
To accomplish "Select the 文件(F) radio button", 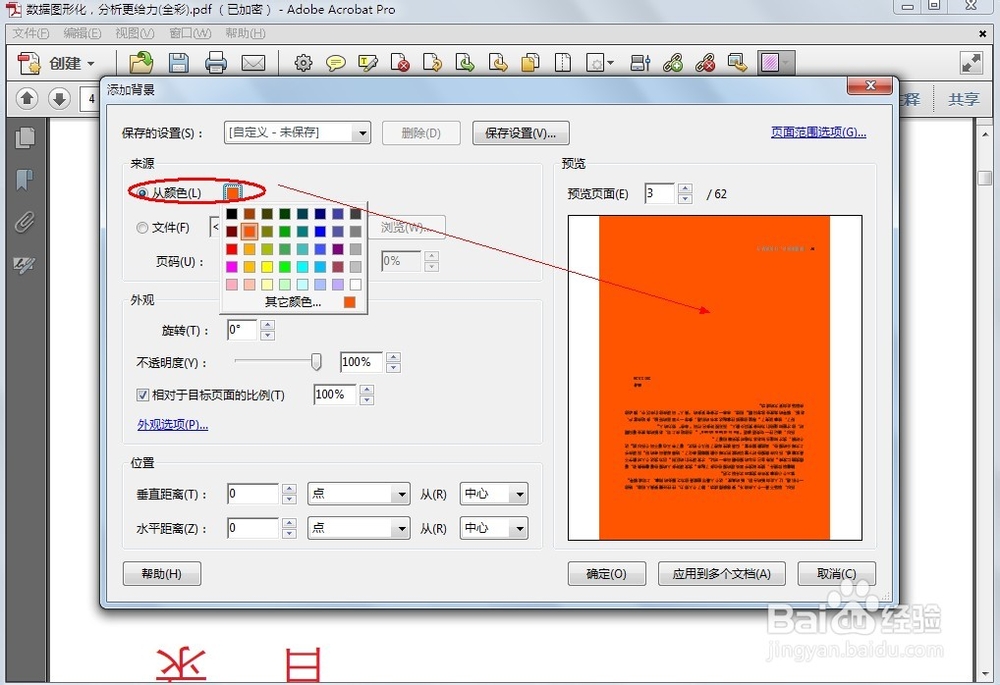I will [x=142, y=228].
